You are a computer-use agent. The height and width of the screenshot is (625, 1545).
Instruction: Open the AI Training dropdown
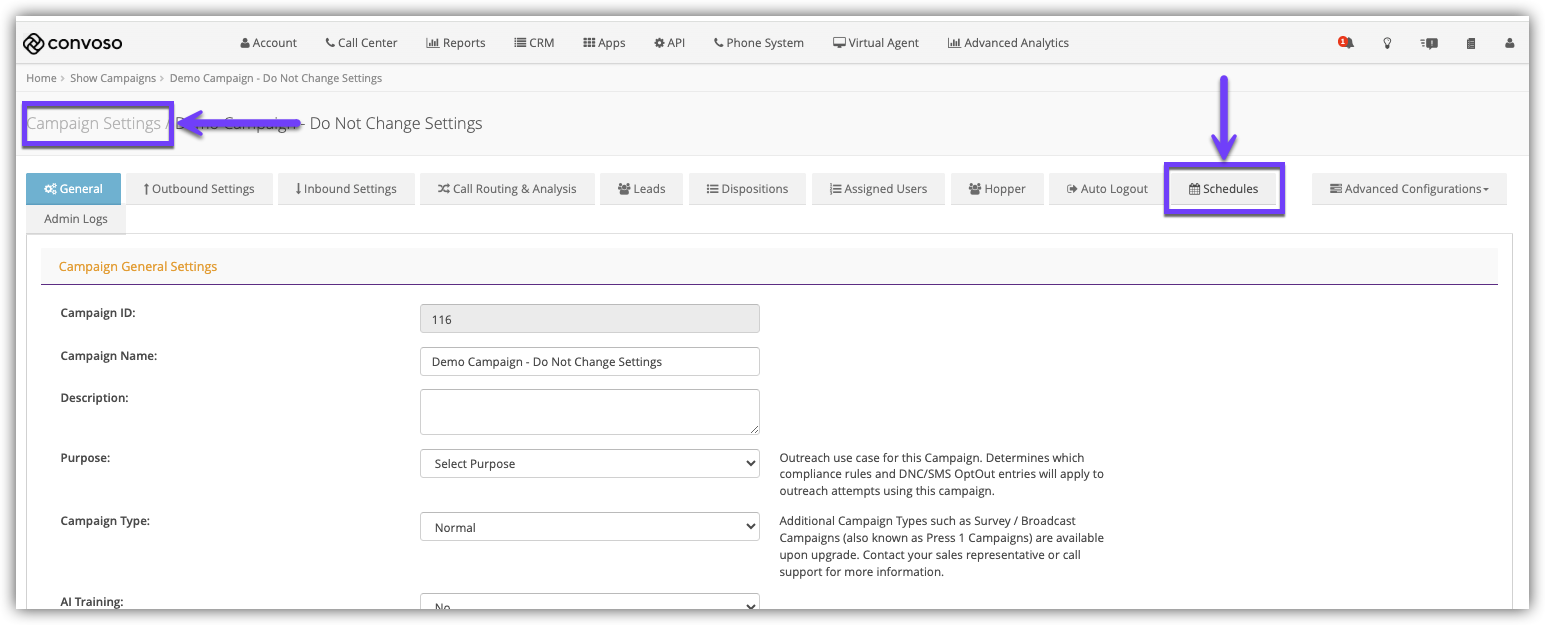point(589,604)
